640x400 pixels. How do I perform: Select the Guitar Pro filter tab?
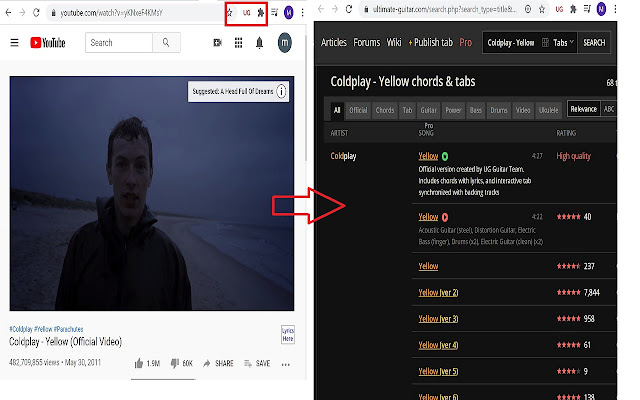428,110
